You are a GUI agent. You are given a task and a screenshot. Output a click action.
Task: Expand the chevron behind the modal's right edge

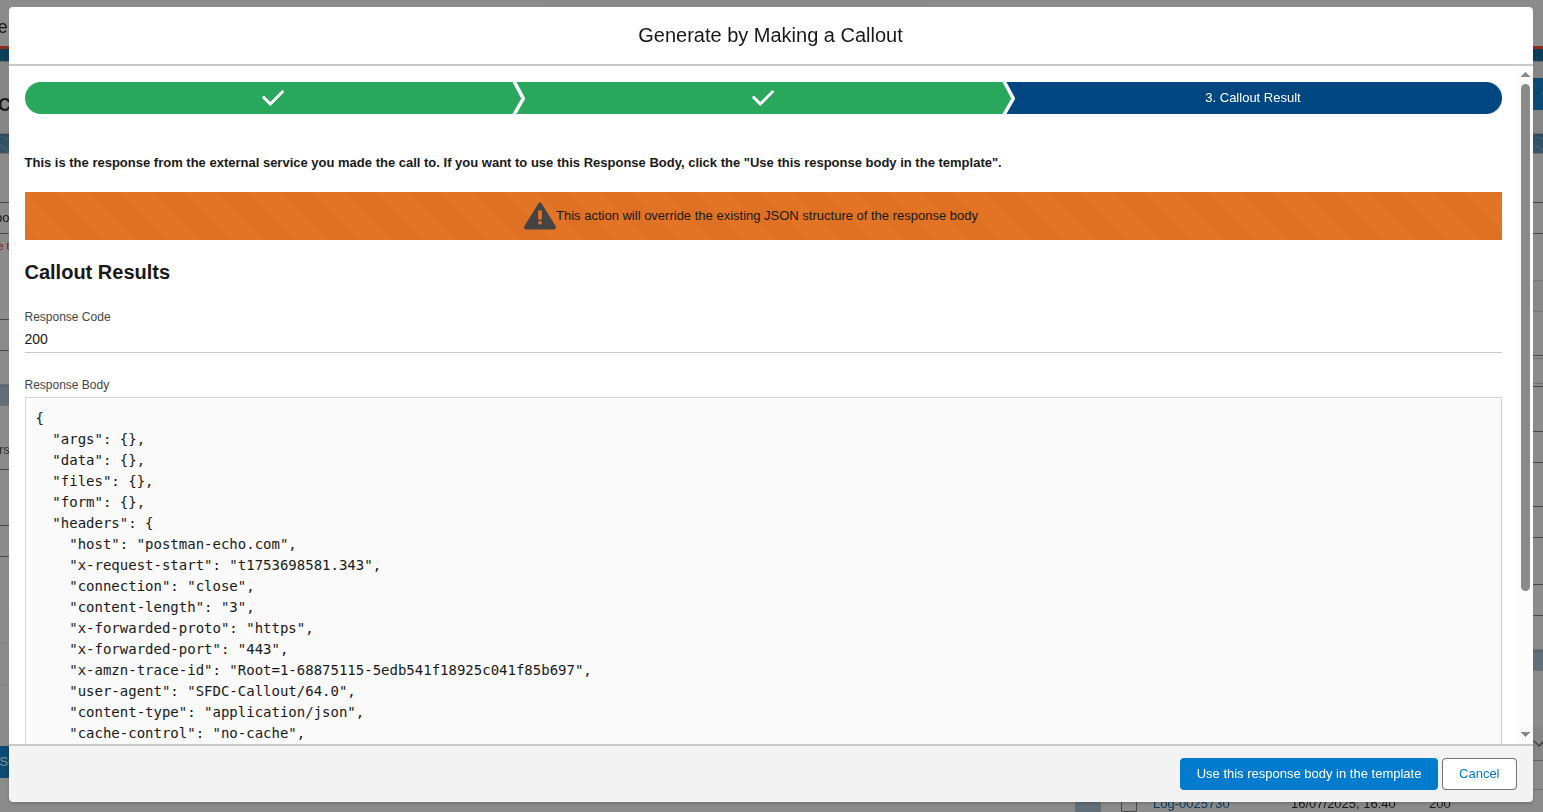click(x=1537, y=744)
